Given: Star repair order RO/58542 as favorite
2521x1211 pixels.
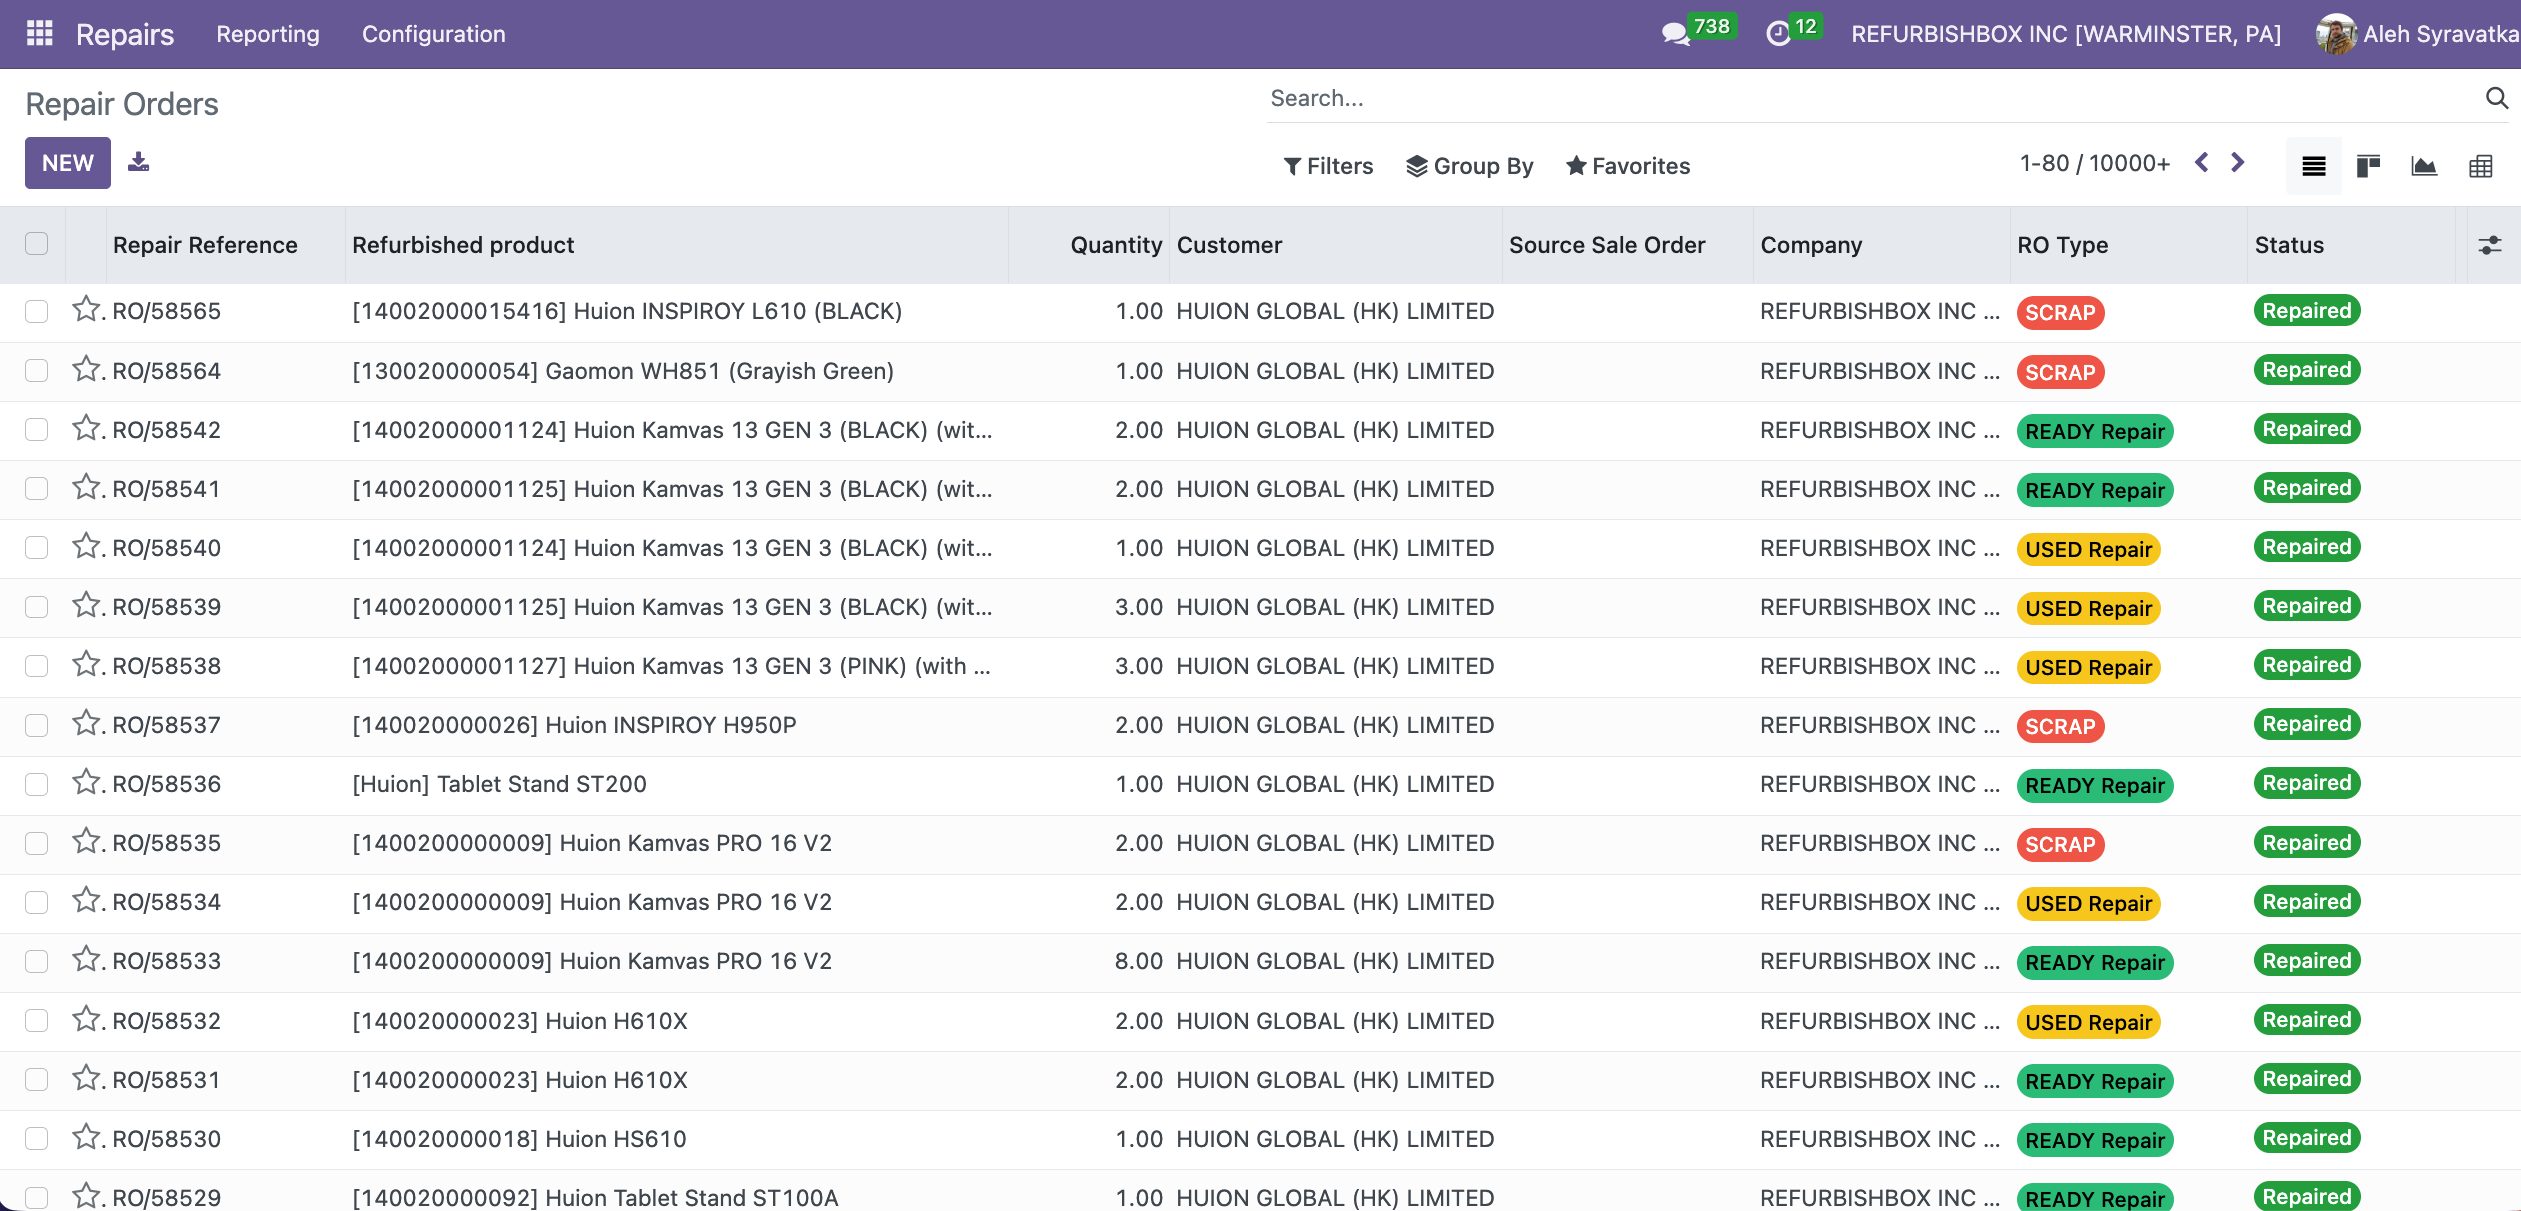Looking at the screenshot, I should (86, 428).
